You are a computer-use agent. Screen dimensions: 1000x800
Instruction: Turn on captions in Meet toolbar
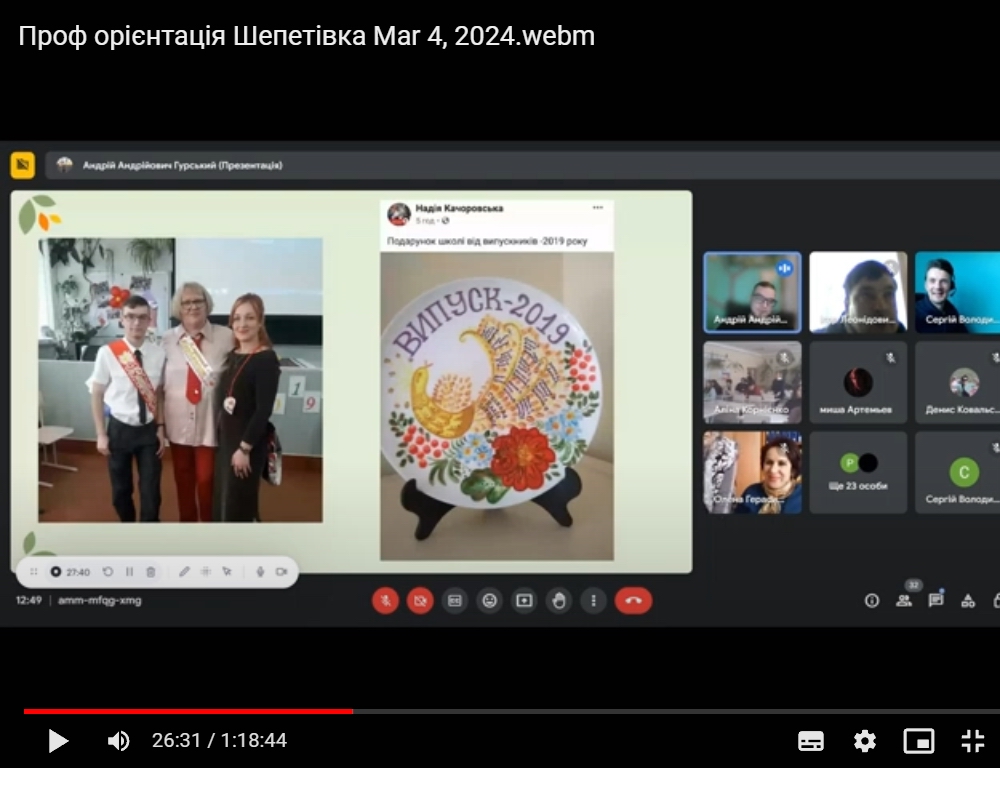click(x=455, y=600)
